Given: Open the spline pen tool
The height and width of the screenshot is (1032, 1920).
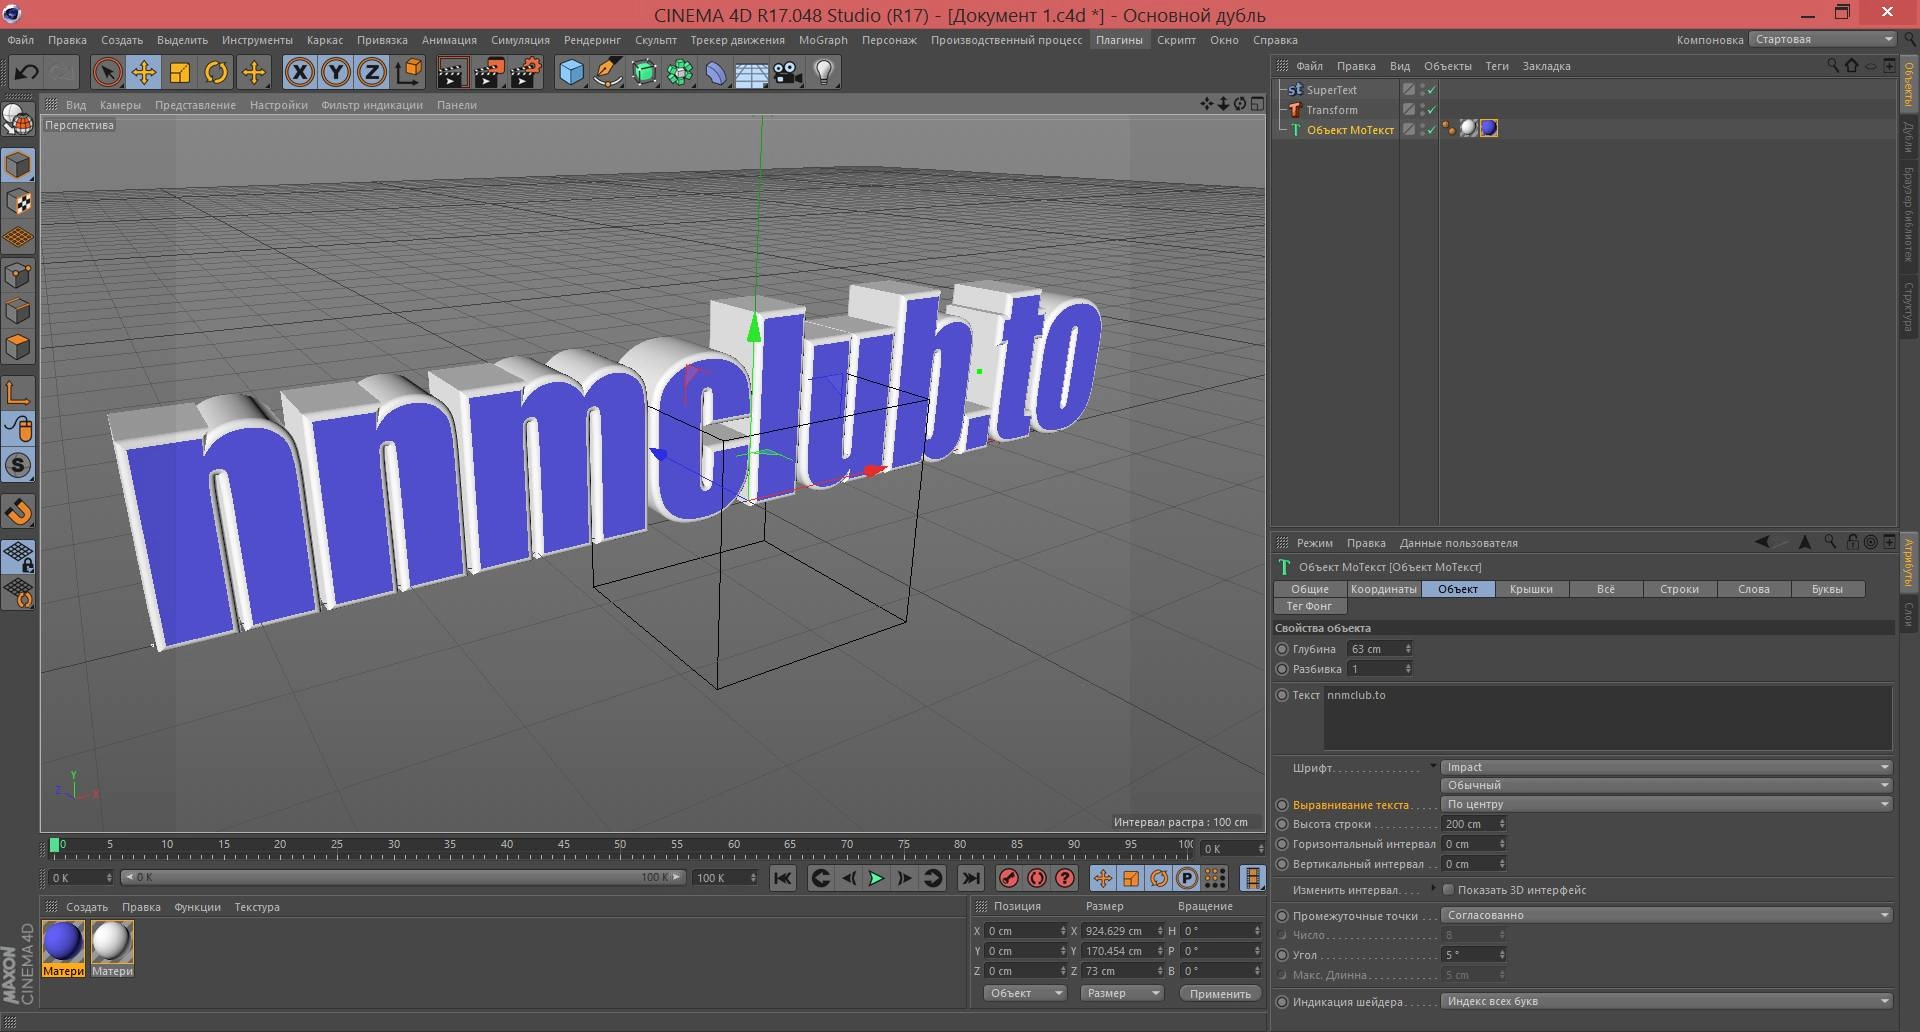Looking at the screenshot, I should 607,72.
